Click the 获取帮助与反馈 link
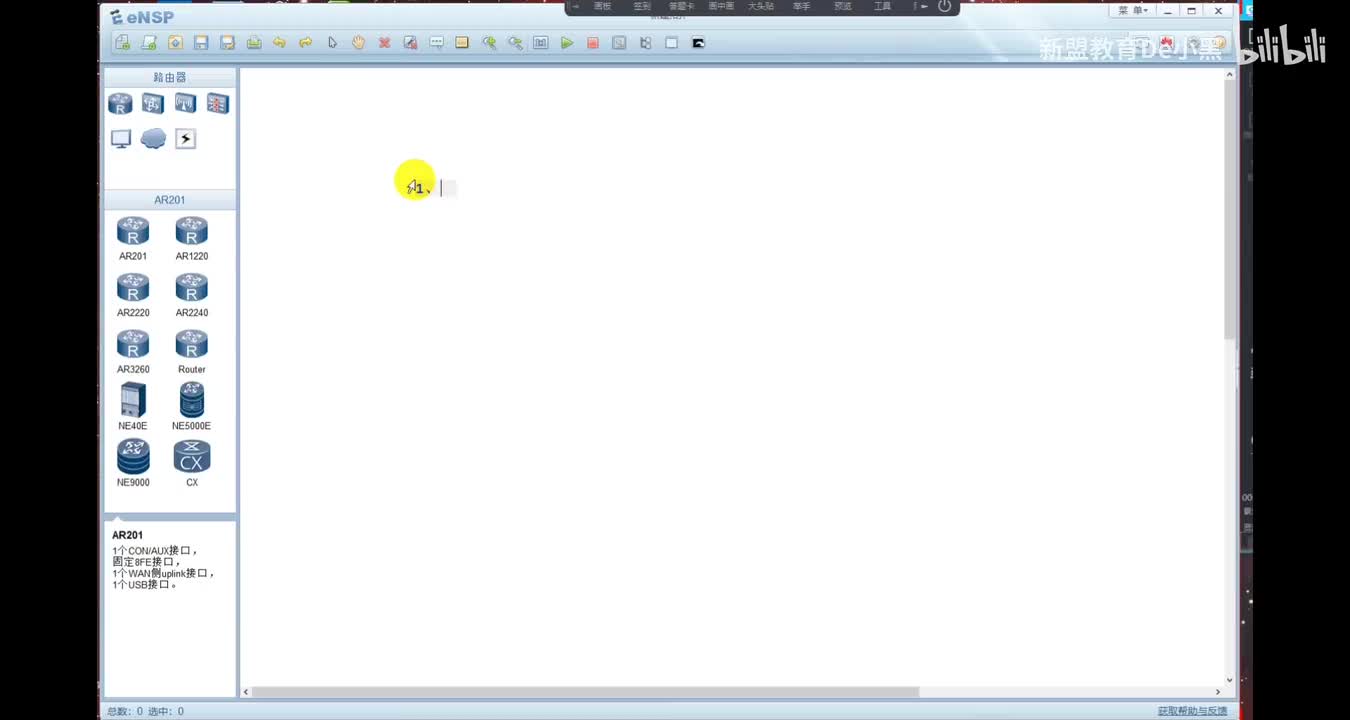 pyautogui.click(x=1192, y=711)
